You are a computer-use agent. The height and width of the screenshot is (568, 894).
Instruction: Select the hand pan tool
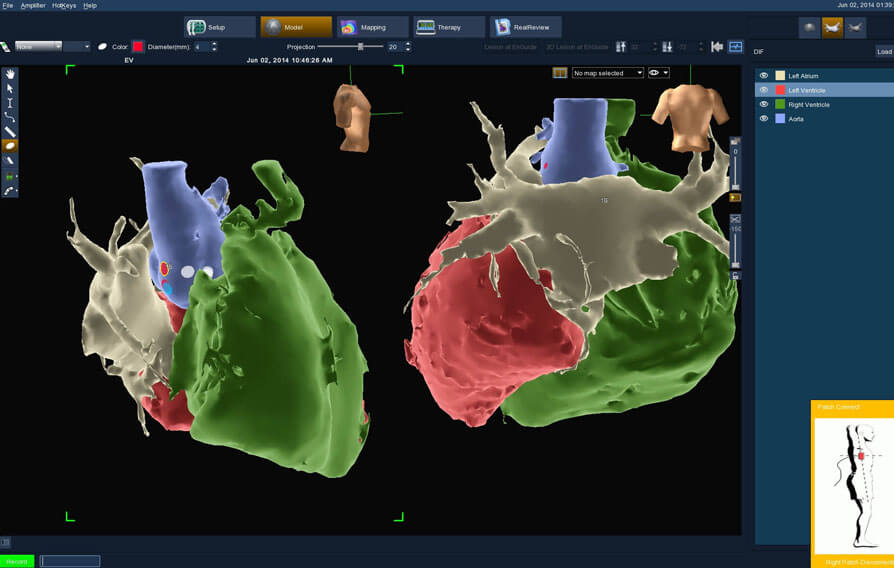coord(10,74)
